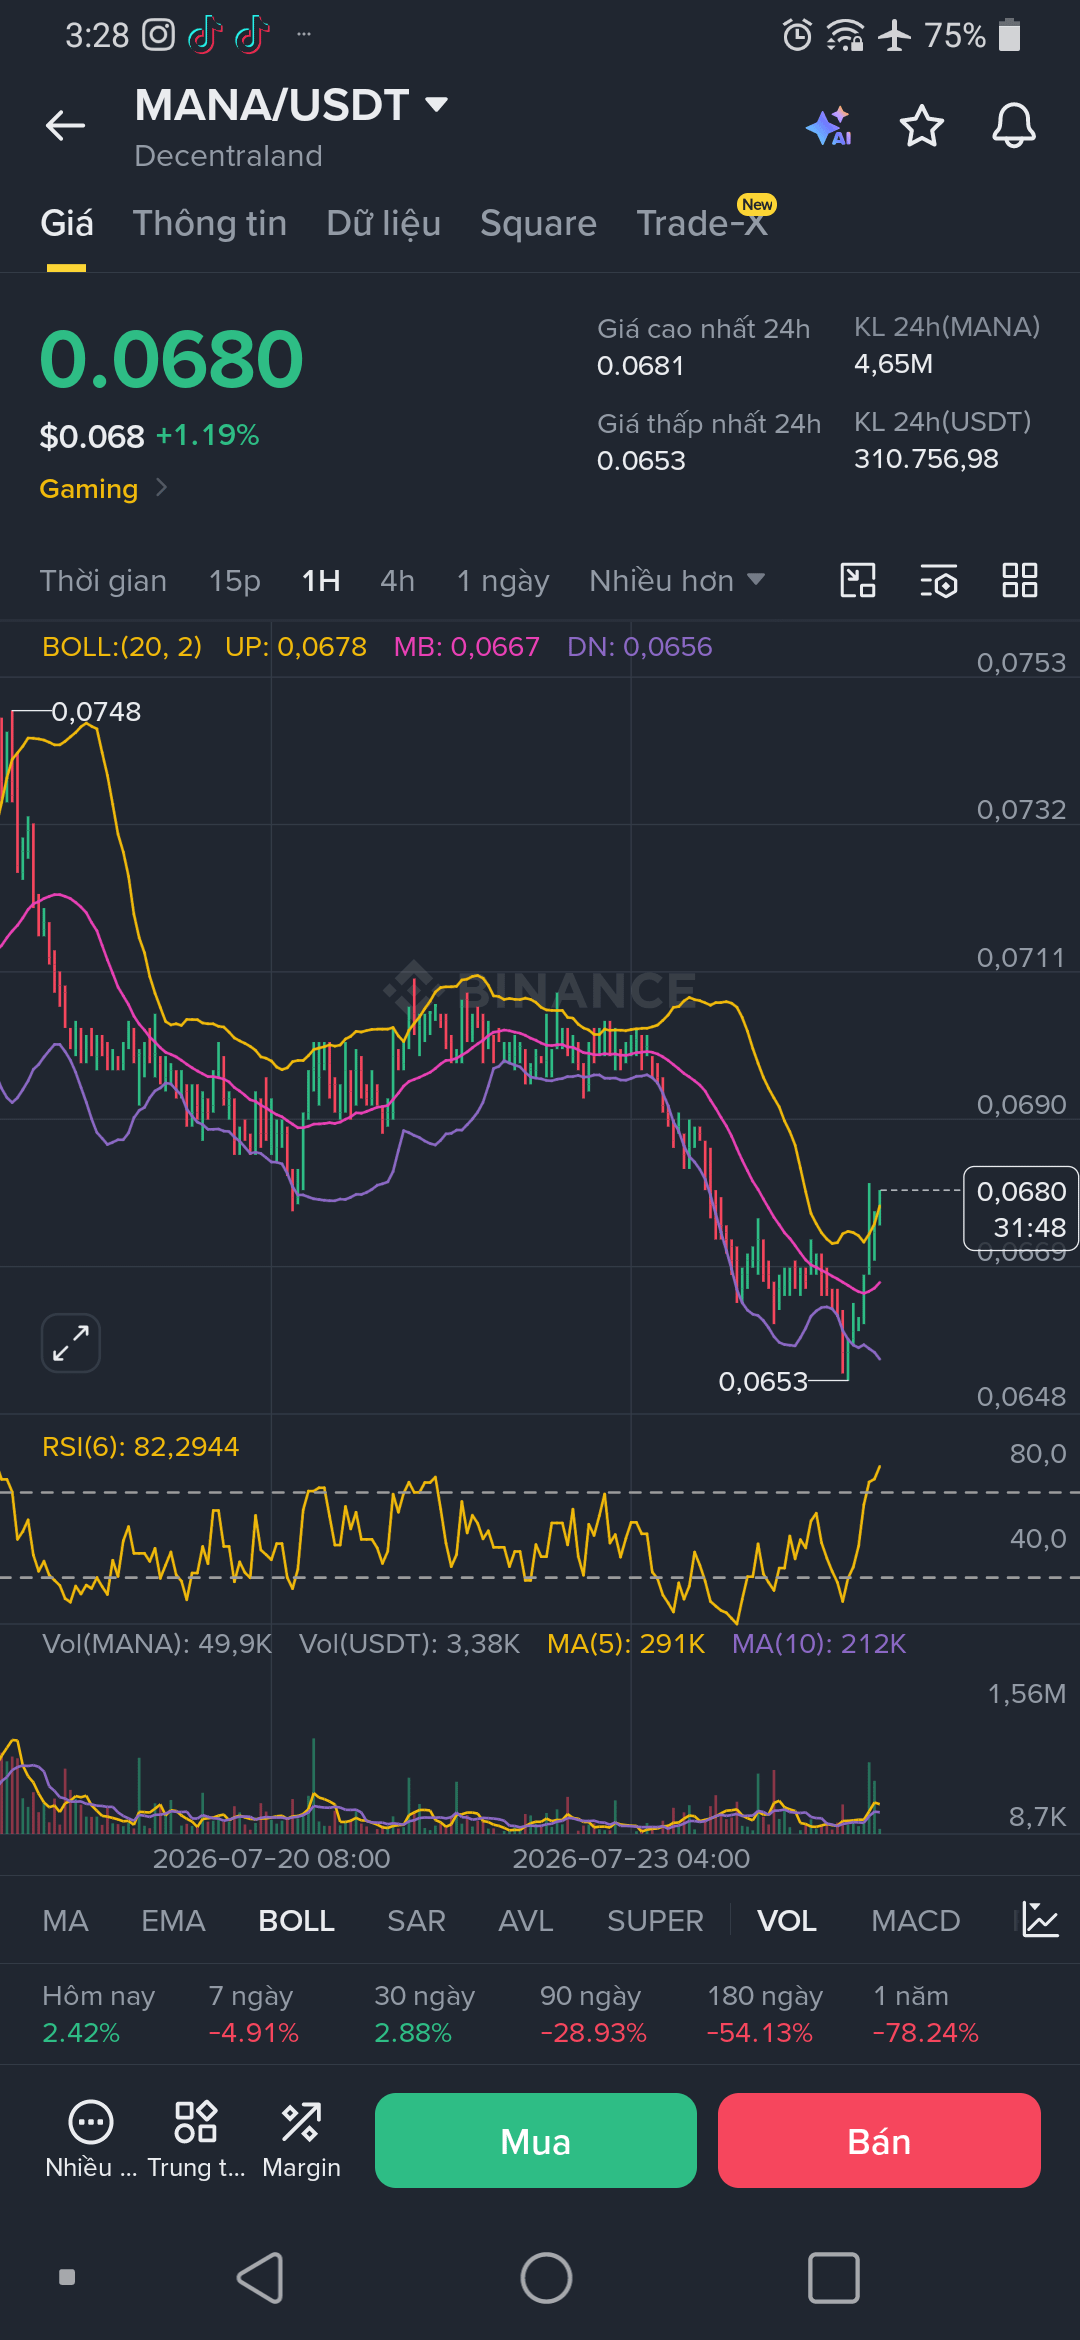This screenshot has height=2340, width=1080.
Task: Add MANA/USDT to favorites star
Action: pos(921,126)
